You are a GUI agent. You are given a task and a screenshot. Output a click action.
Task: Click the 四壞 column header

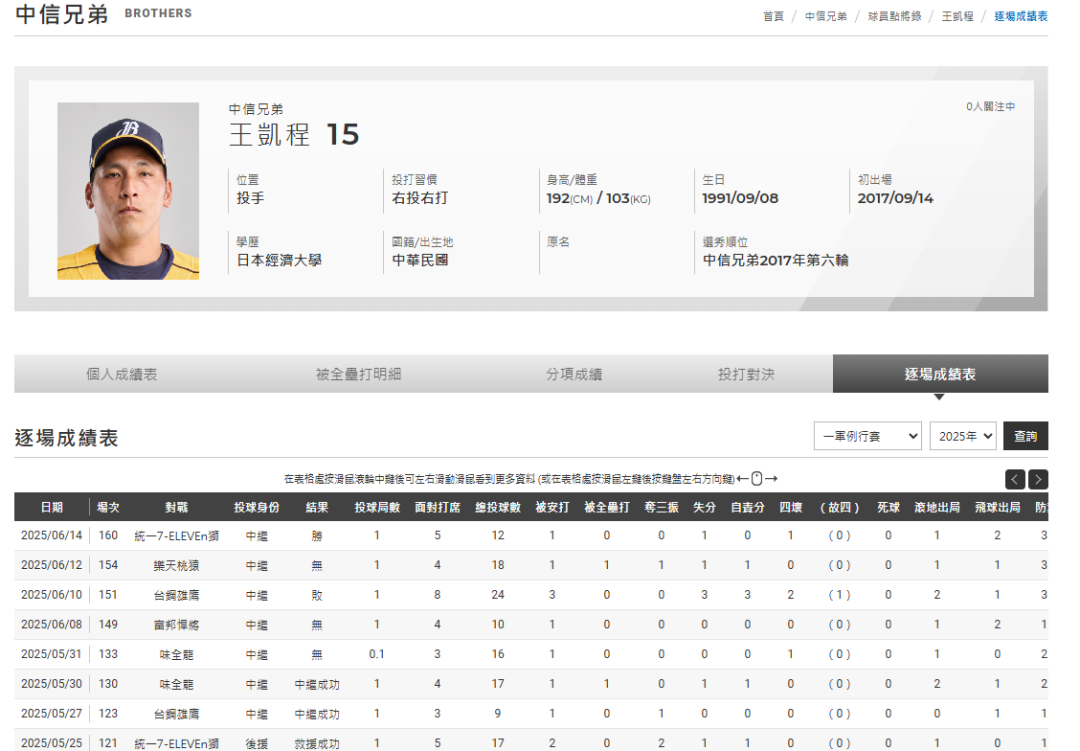click(x=791, y=507)
